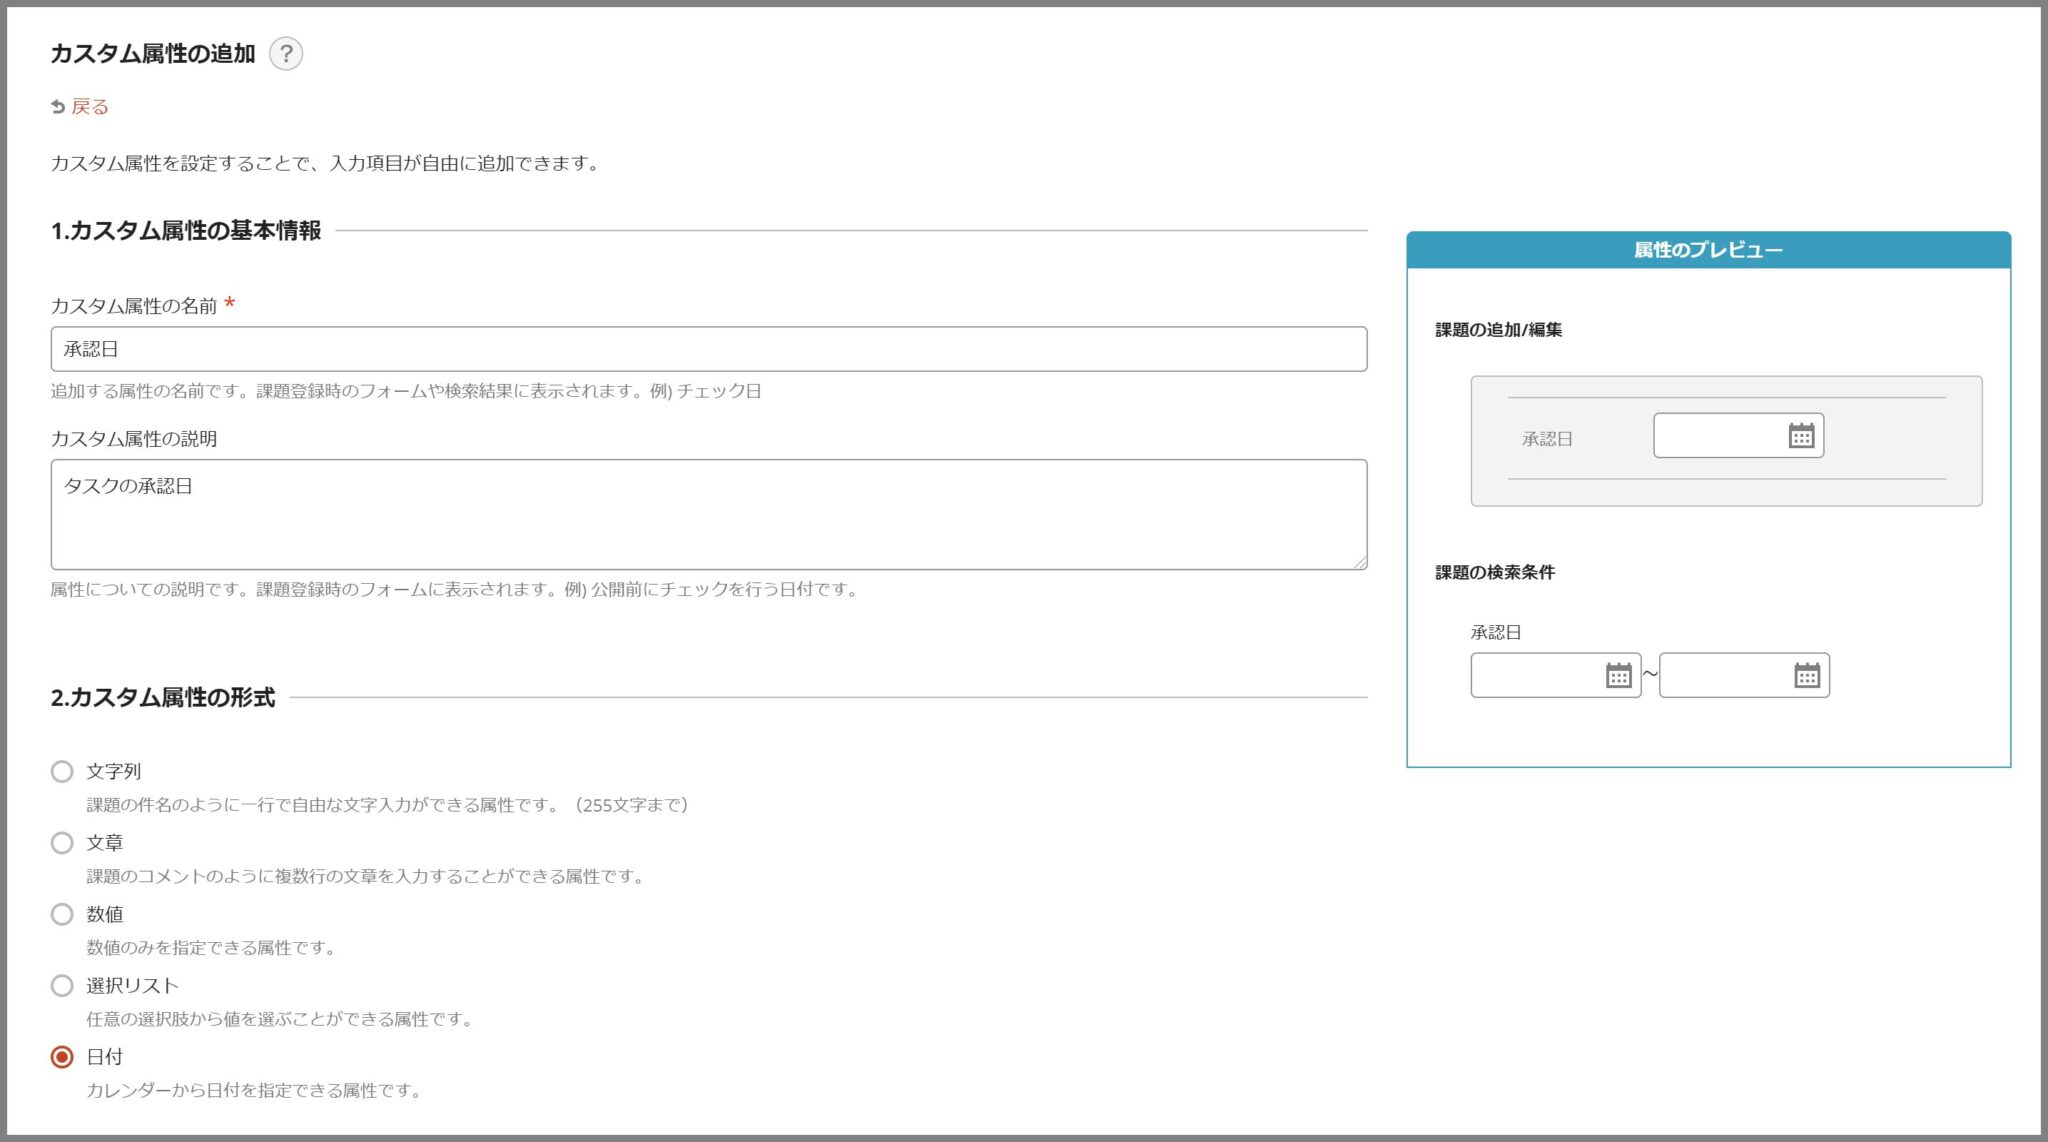Click the 承認日 date field in edit preview
2048x1142 pixels.
1718,436
